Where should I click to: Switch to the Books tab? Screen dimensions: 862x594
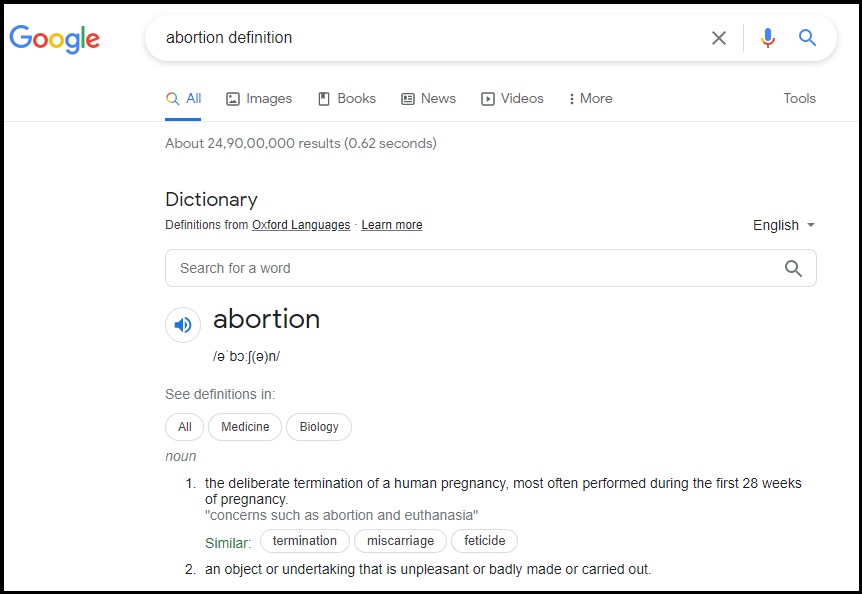[347, 98]
